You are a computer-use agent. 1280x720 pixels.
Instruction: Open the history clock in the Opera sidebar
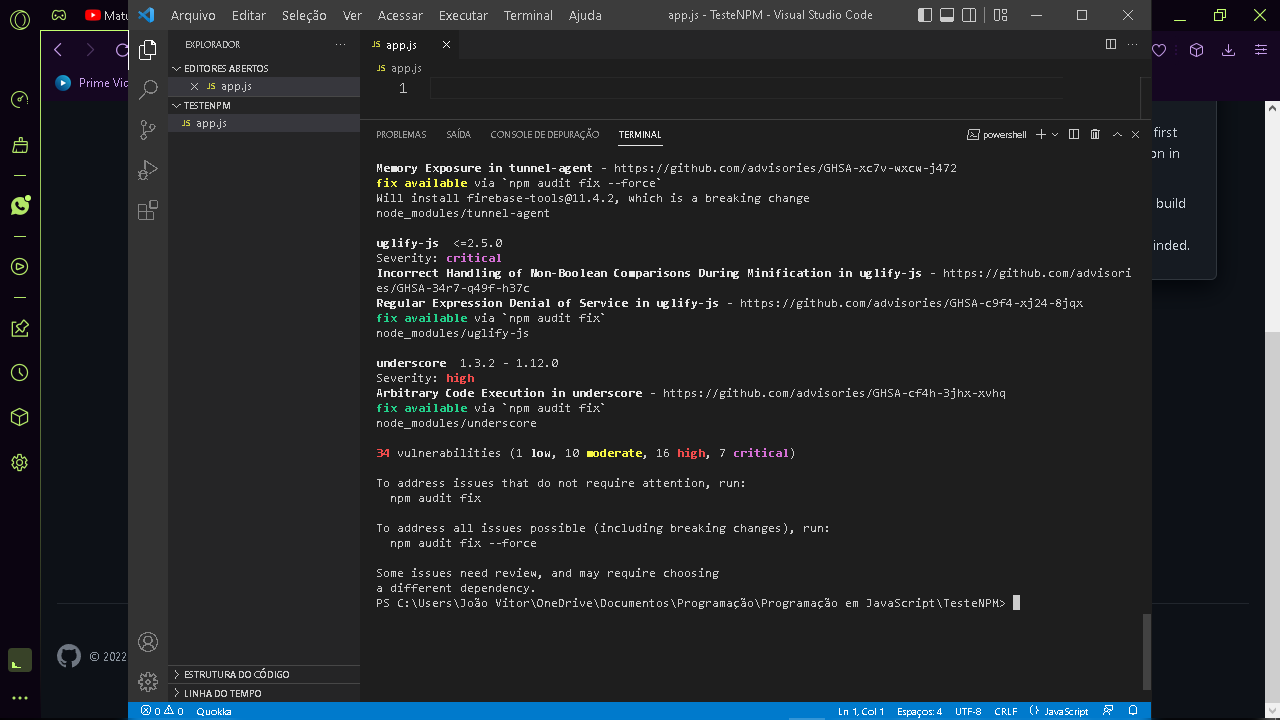click(x=19, y=373)
